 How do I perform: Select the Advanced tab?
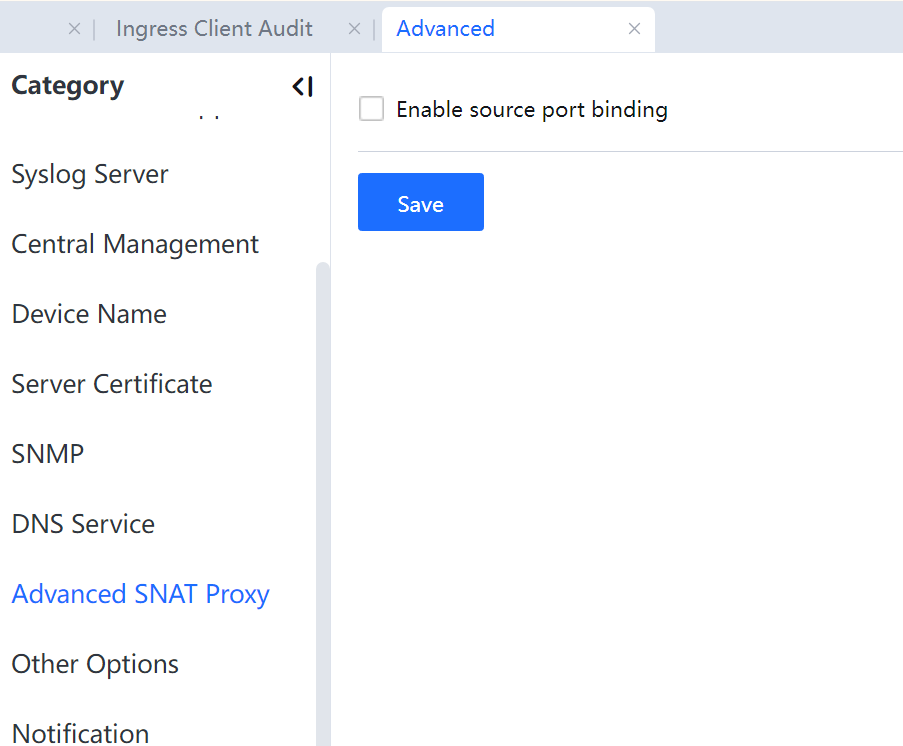[x=446, y=29]
